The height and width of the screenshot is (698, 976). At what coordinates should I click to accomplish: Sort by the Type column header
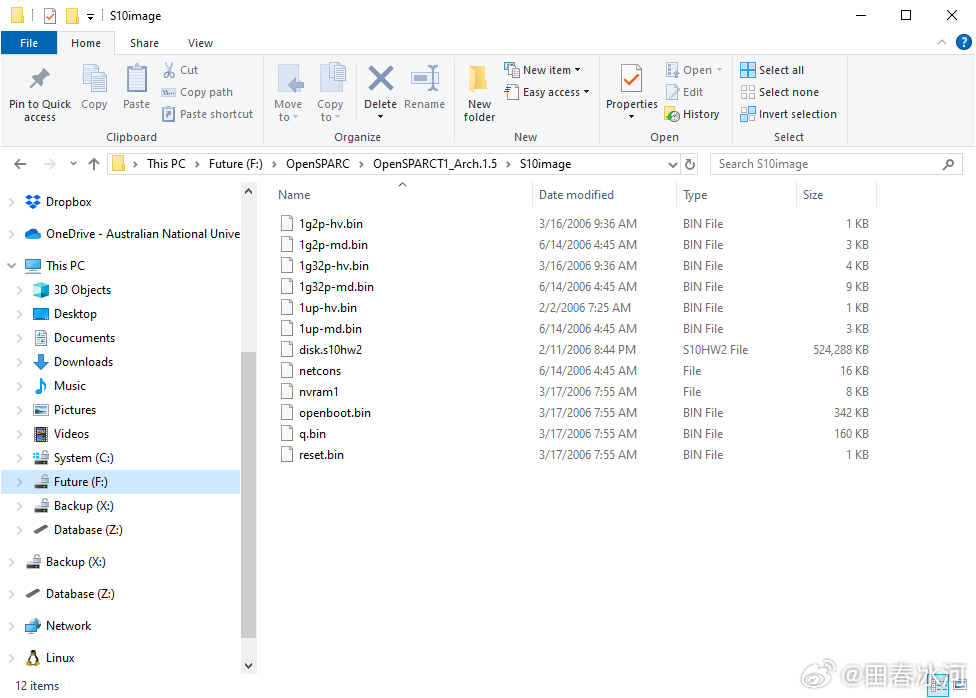click(736, 195)
